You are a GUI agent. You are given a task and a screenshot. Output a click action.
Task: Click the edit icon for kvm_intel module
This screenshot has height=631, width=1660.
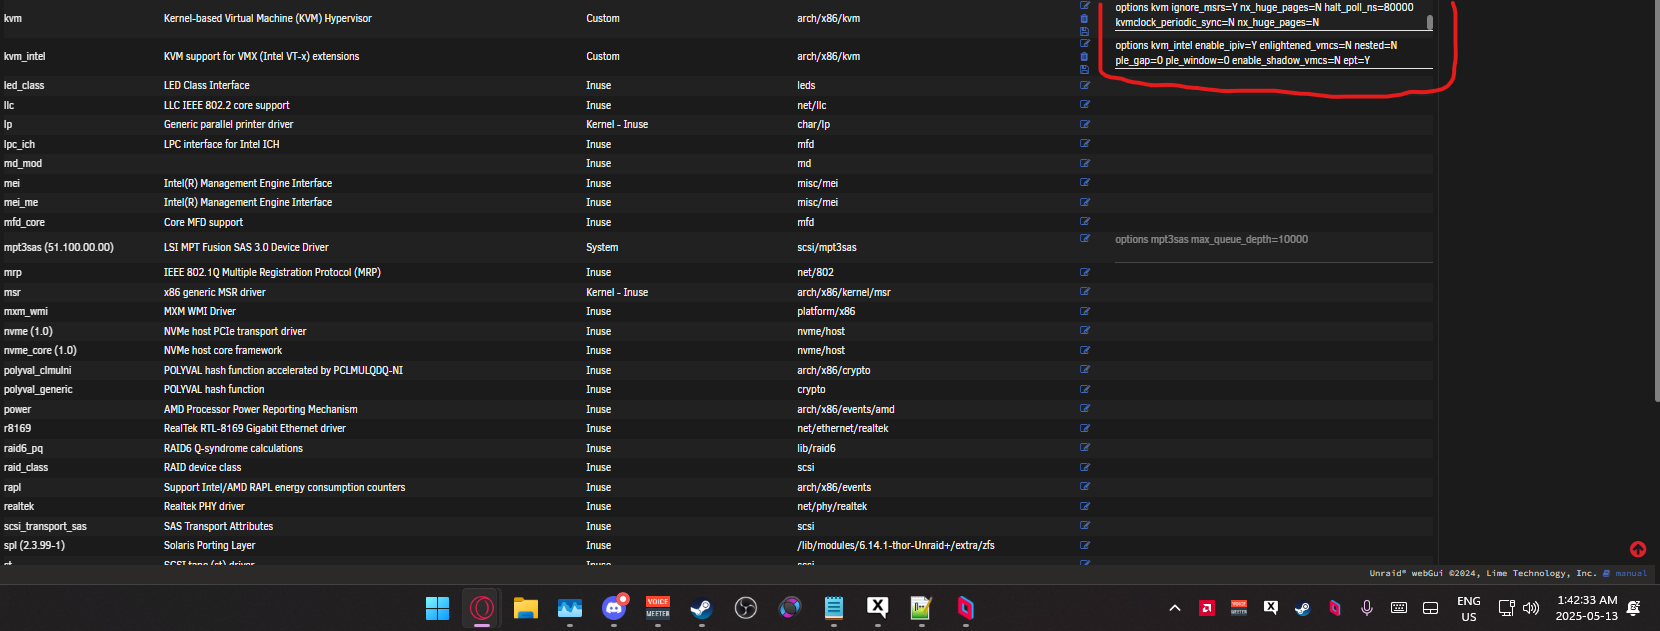[1085, 44]
